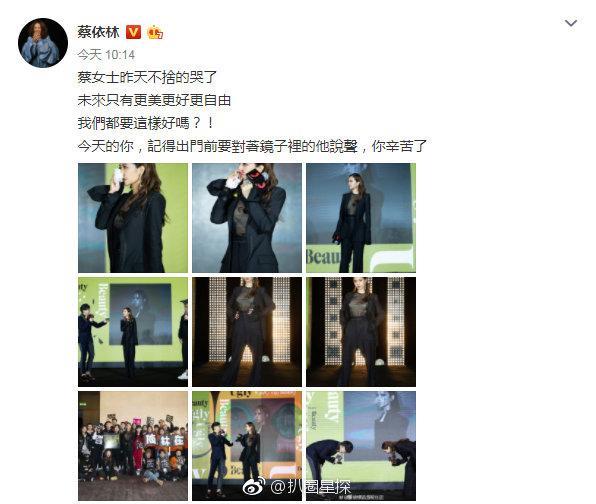Open fifth photo of pose between light panels
This screenshot has height=504, width=596.
click(247, 332)
